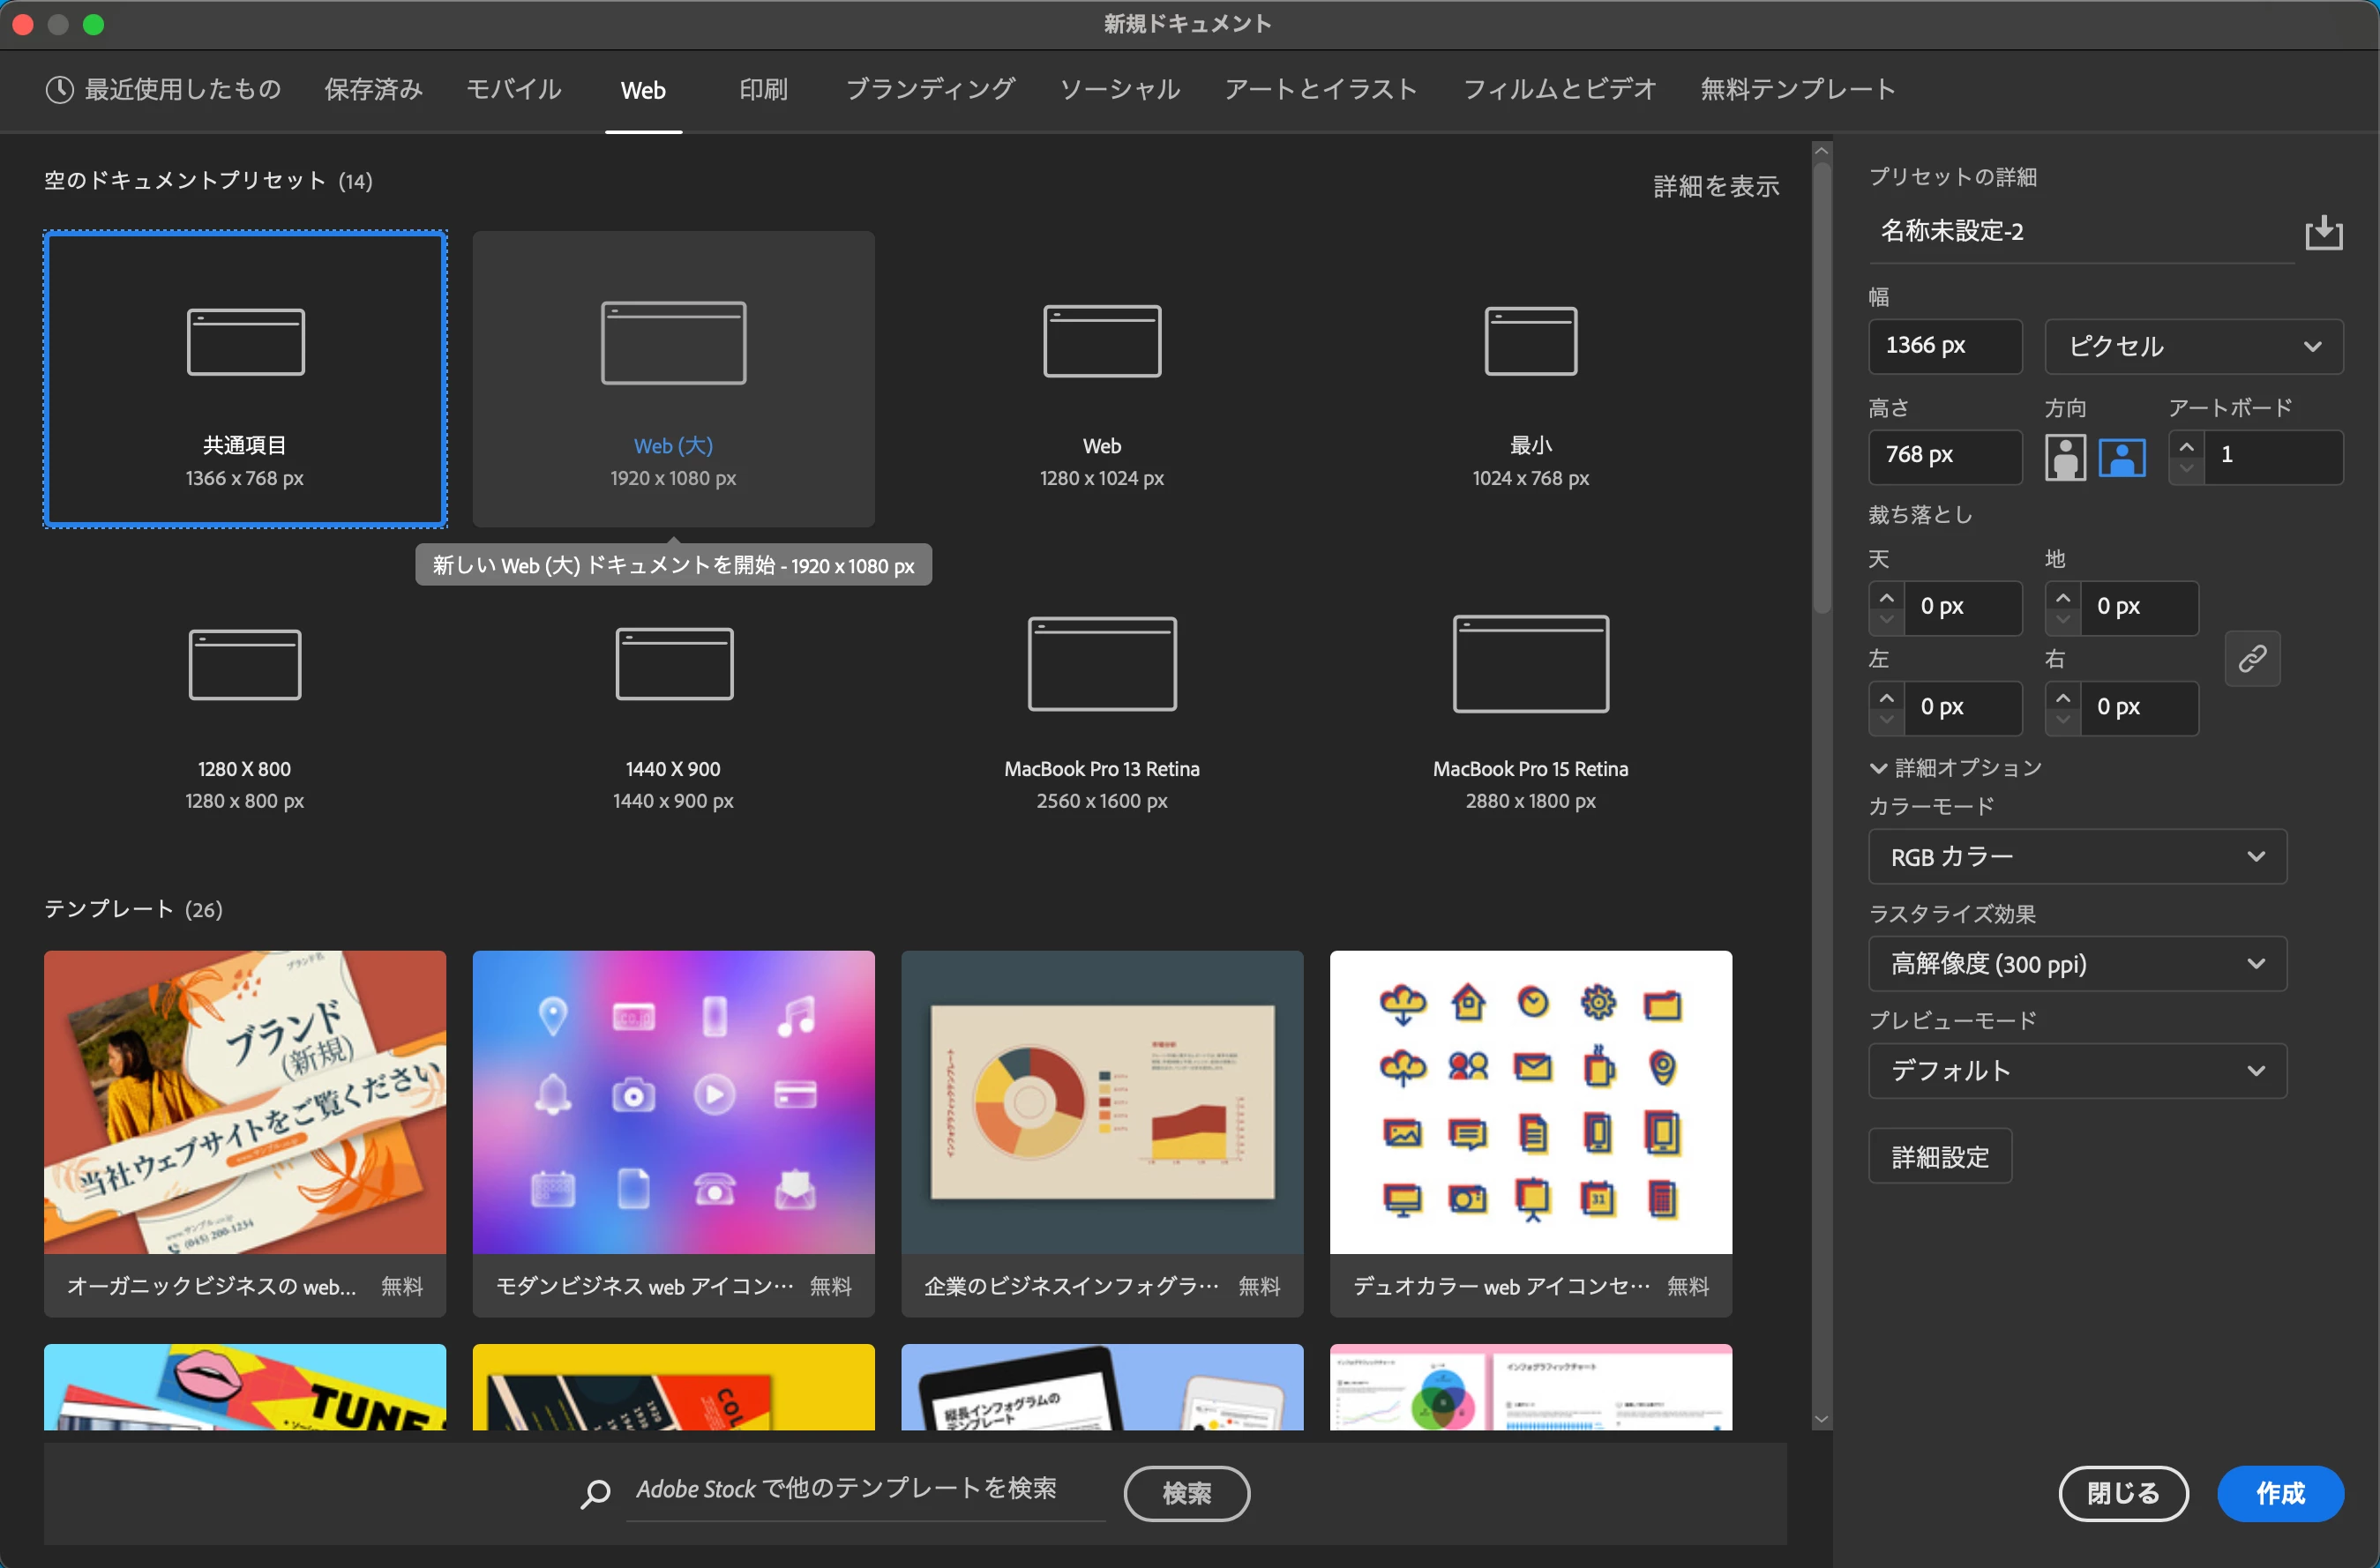Choose the Web 1280 x 1024 preset icon
This screenshot has height=1568, width=2380.
point(1101,342)
